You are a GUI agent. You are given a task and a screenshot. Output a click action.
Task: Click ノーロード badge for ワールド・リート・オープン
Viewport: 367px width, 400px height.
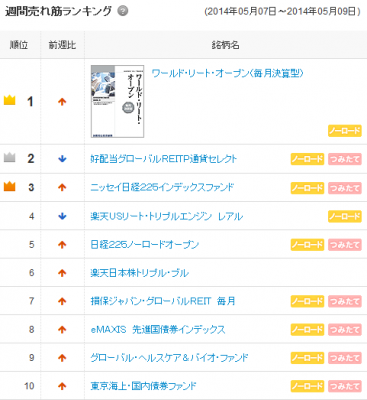point(345,131)
